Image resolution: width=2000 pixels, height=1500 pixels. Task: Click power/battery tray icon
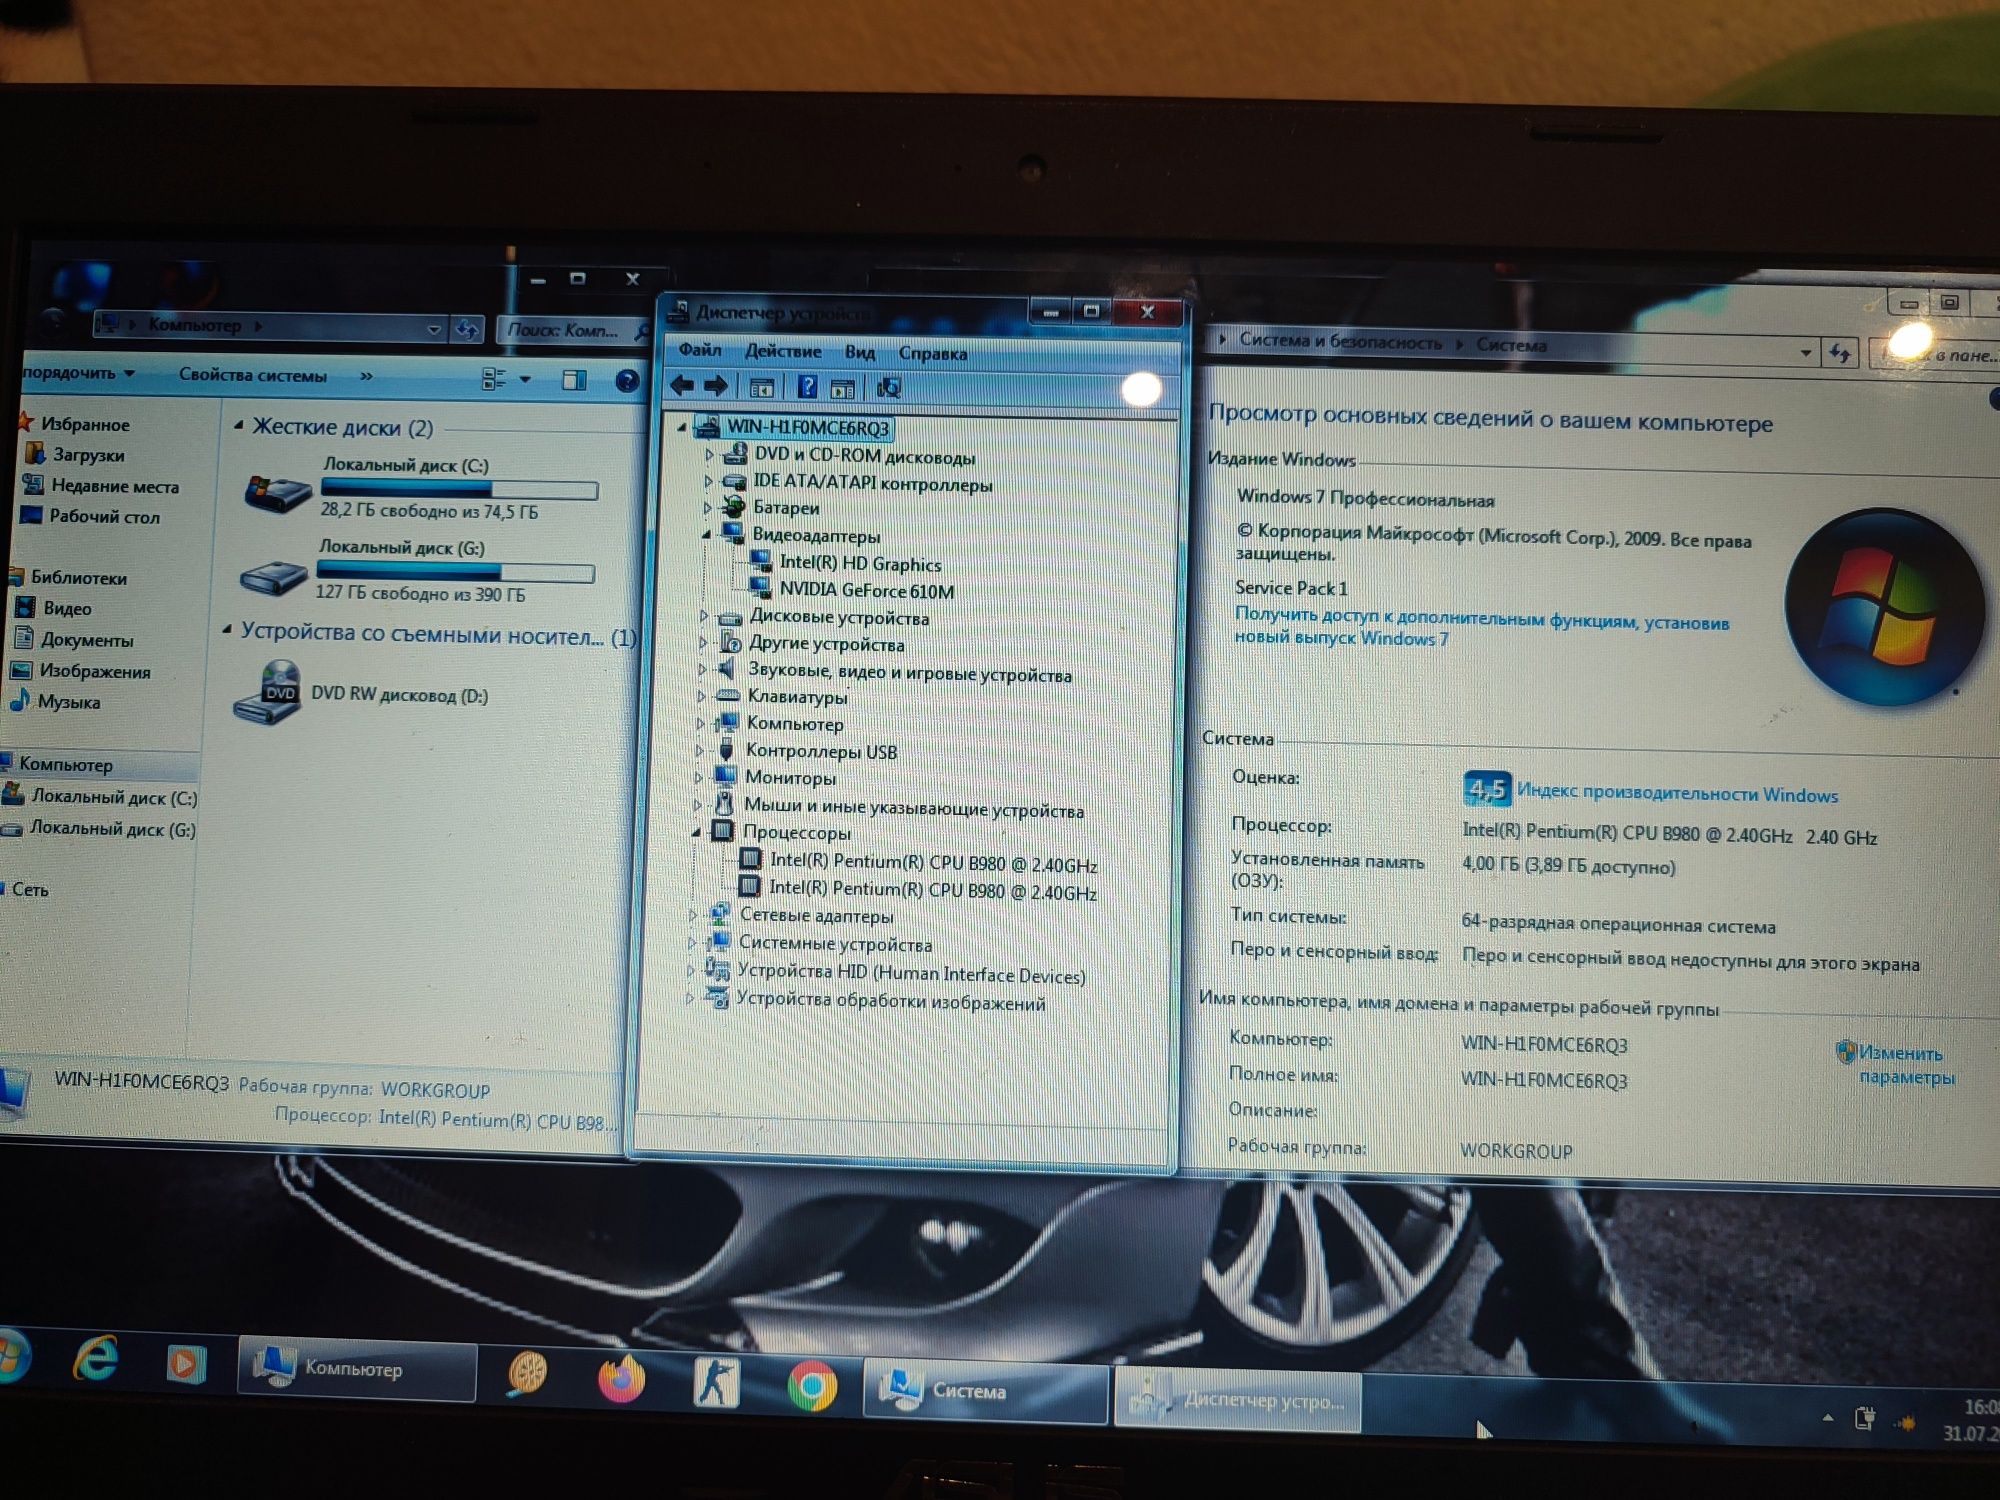[x=1864, y=1418]
